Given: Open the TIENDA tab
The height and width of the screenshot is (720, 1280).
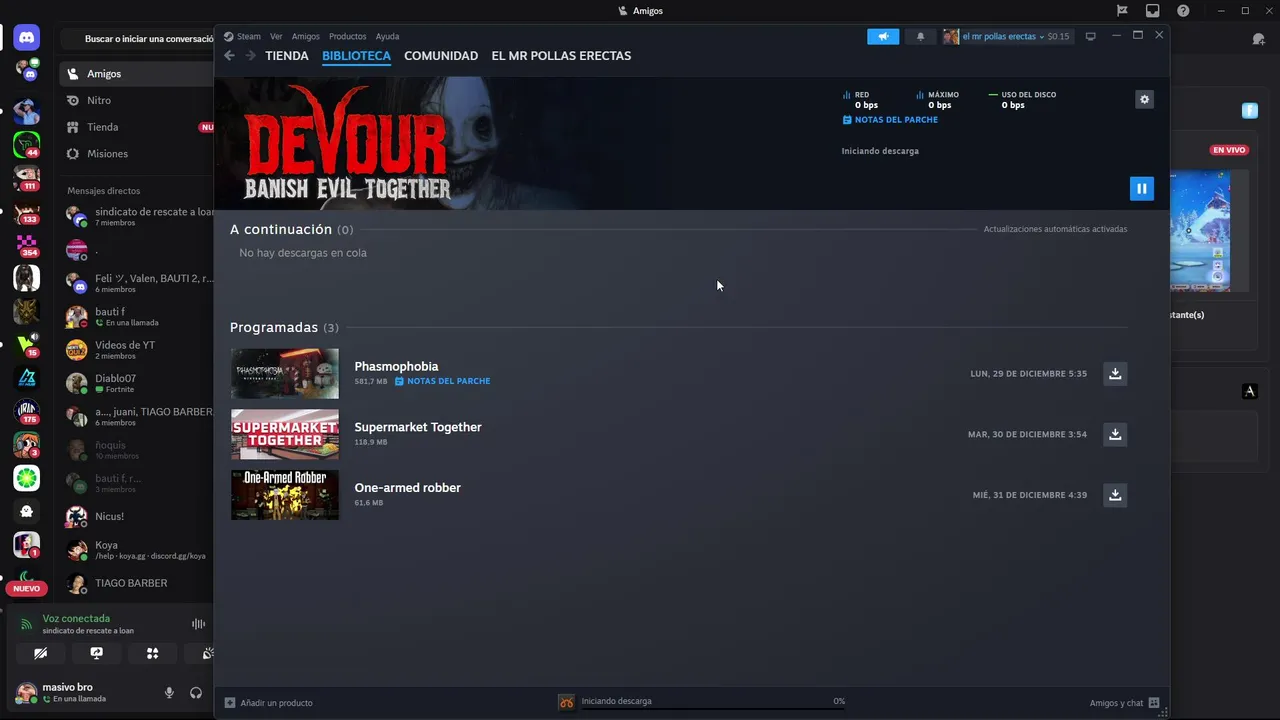Looking at the screenshot, I should click(x=287, y=56).
